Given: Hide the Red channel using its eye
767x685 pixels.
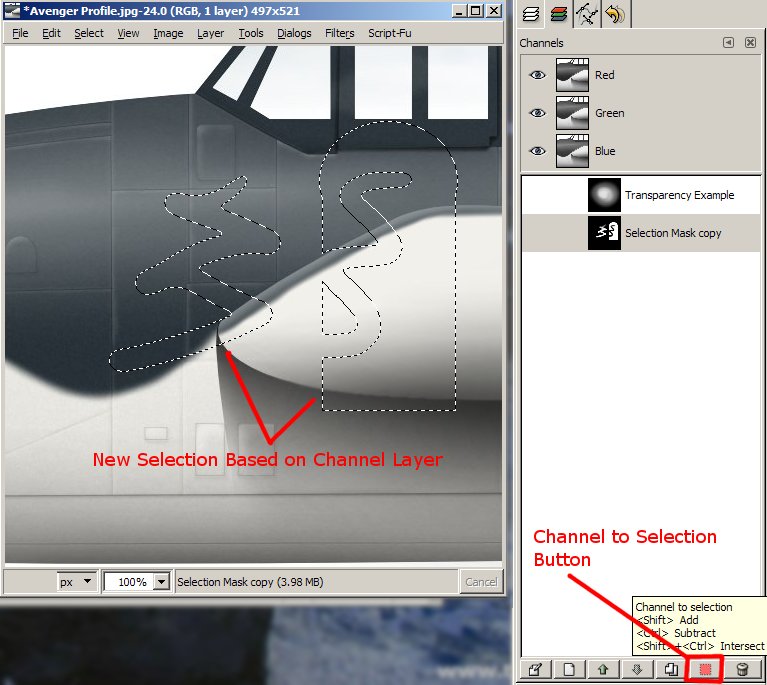Looking at the screenshot, I should [538, 75].
